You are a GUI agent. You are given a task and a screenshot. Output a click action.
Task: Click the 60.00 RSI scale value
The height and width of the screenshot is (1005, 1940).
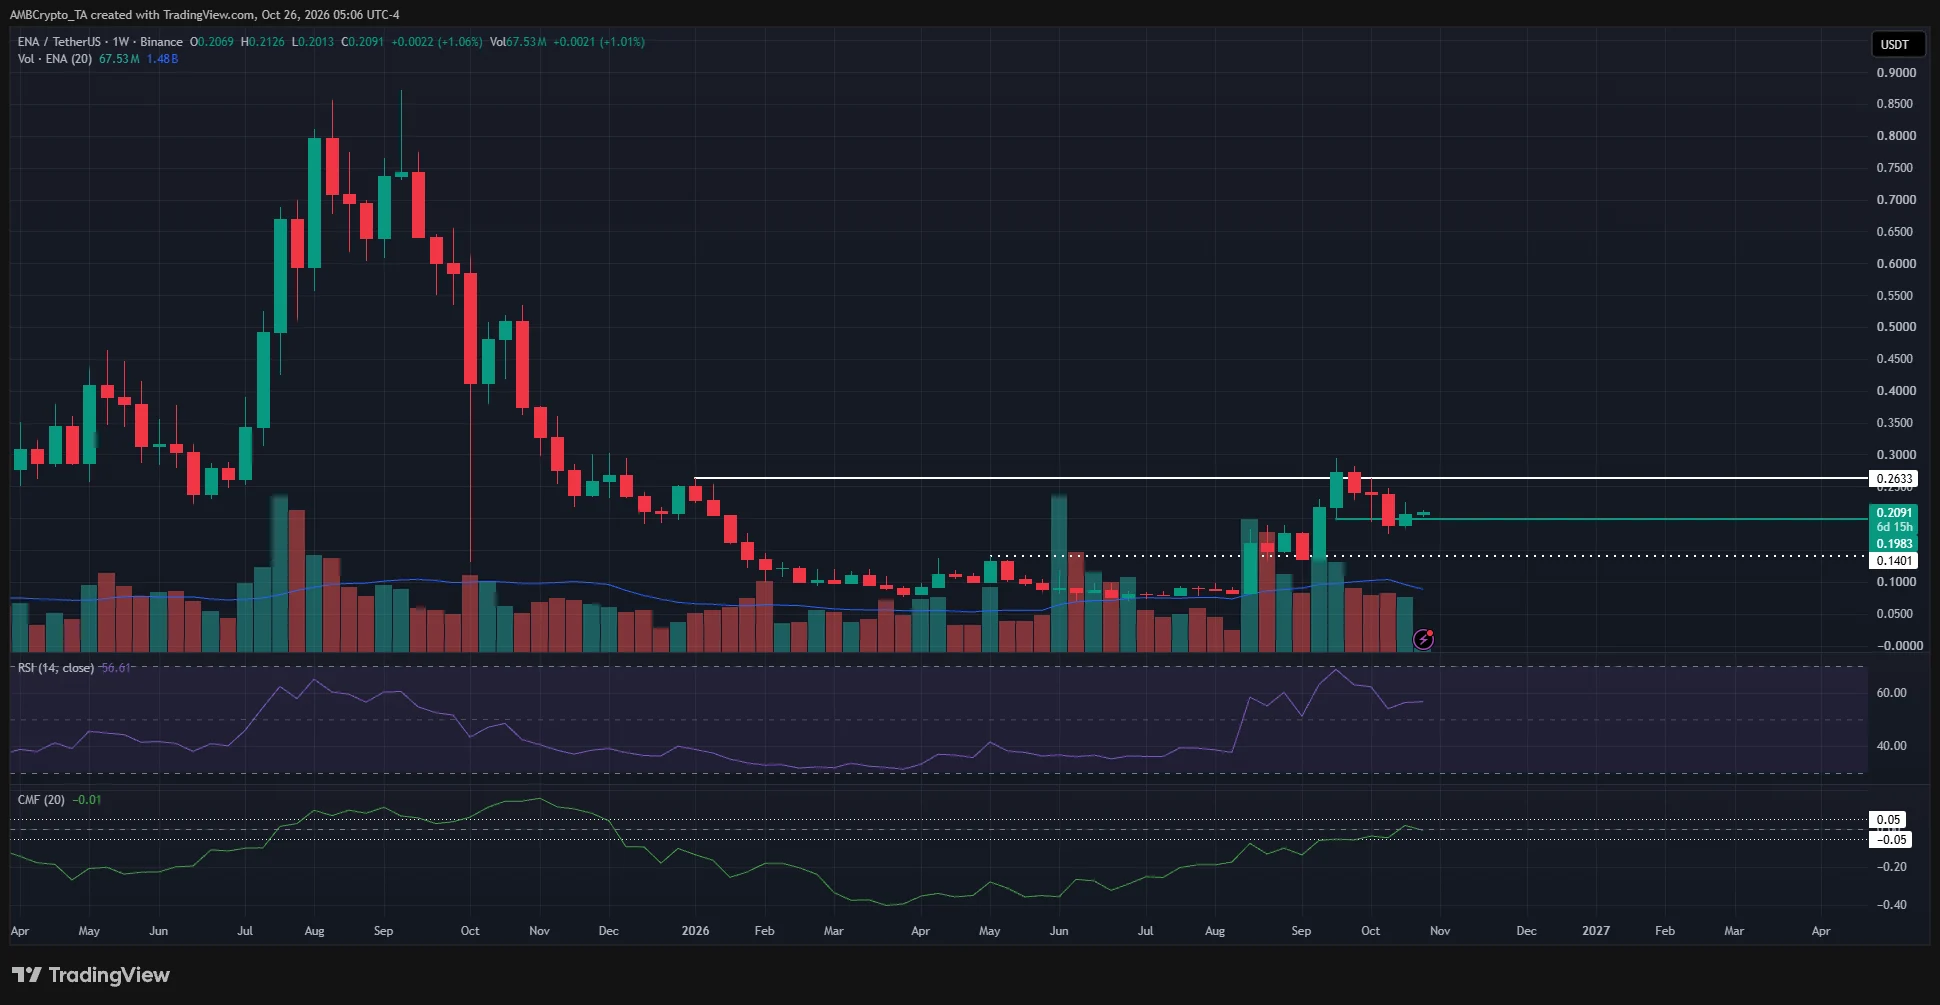1891,693
